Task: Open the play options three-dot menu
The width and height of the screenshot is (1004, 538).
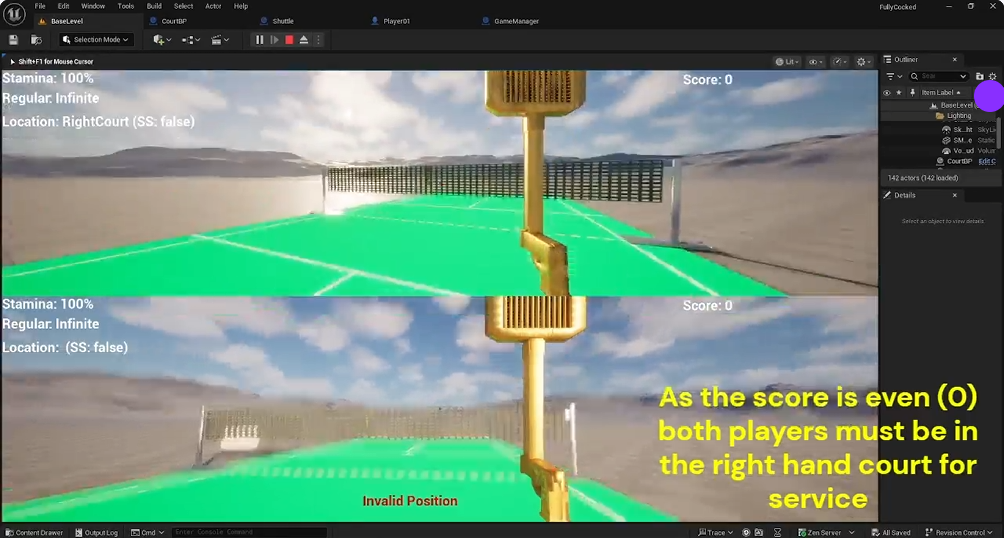Action: click(x=318, y=40)
